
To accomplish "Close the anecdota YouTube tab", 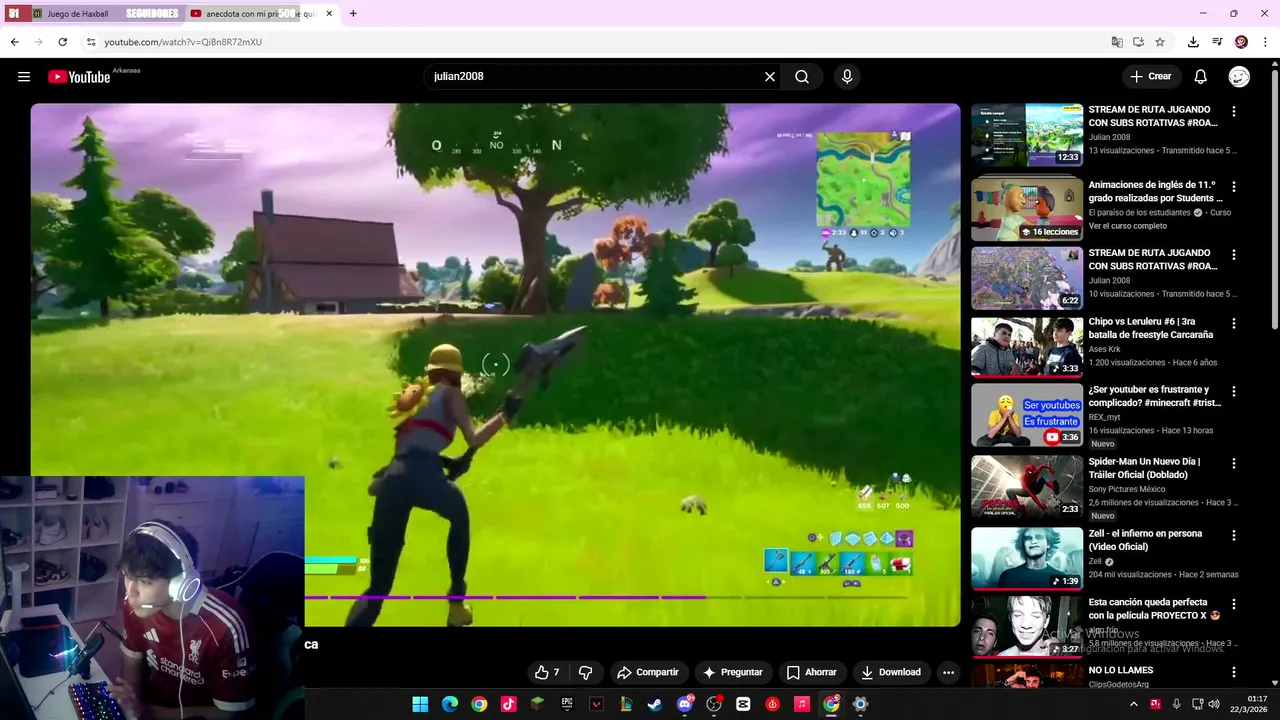I will click(x=329, y=14).
